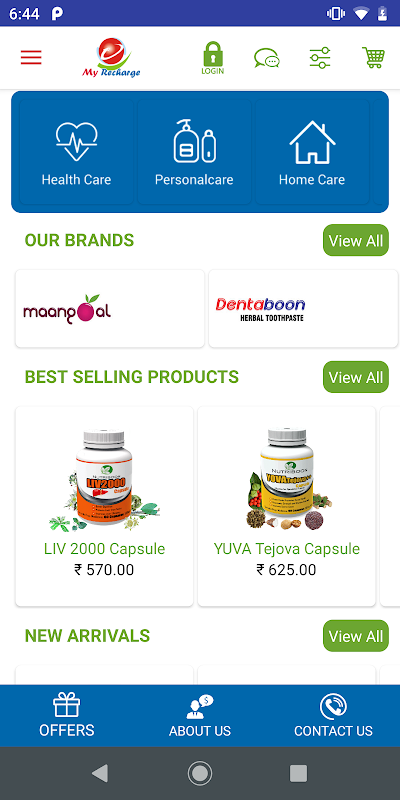
Task: Go to the OFFERS tab
Action: click(67, 715)
